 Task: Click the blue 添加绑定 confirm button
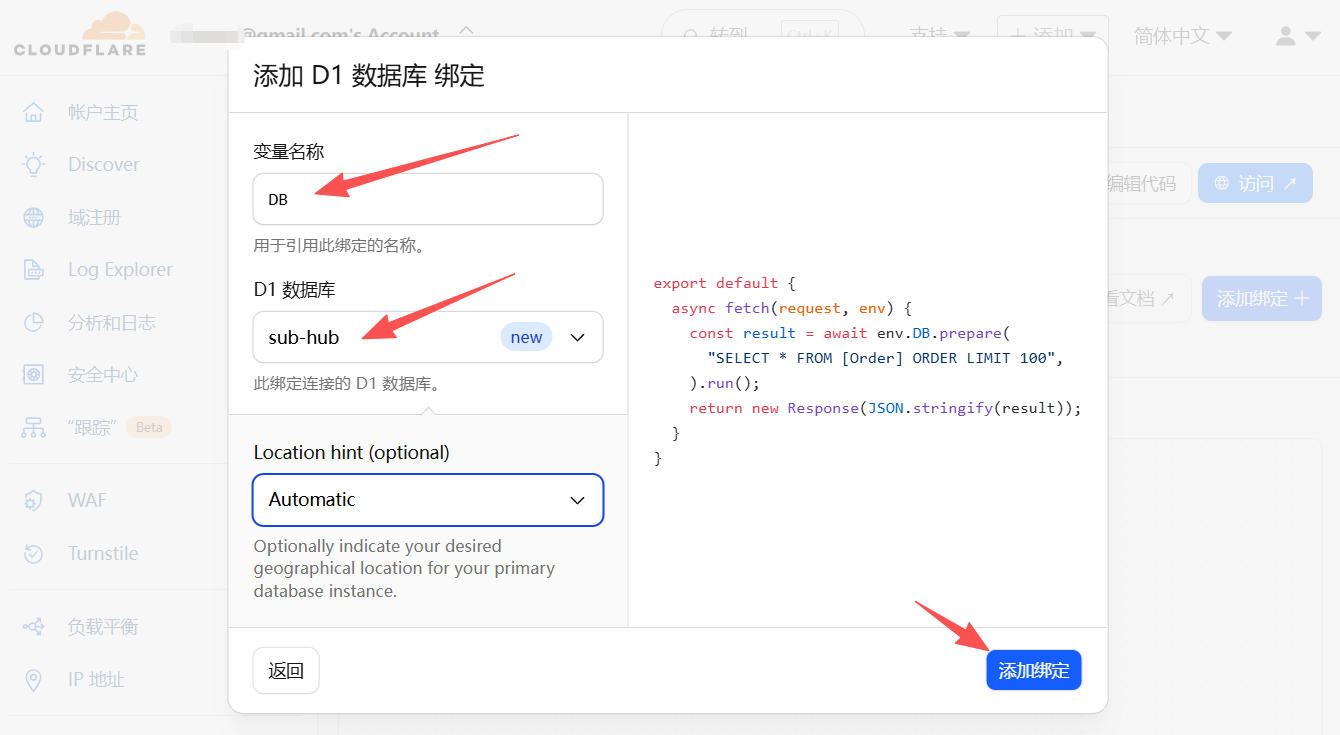coord(1033,670)
